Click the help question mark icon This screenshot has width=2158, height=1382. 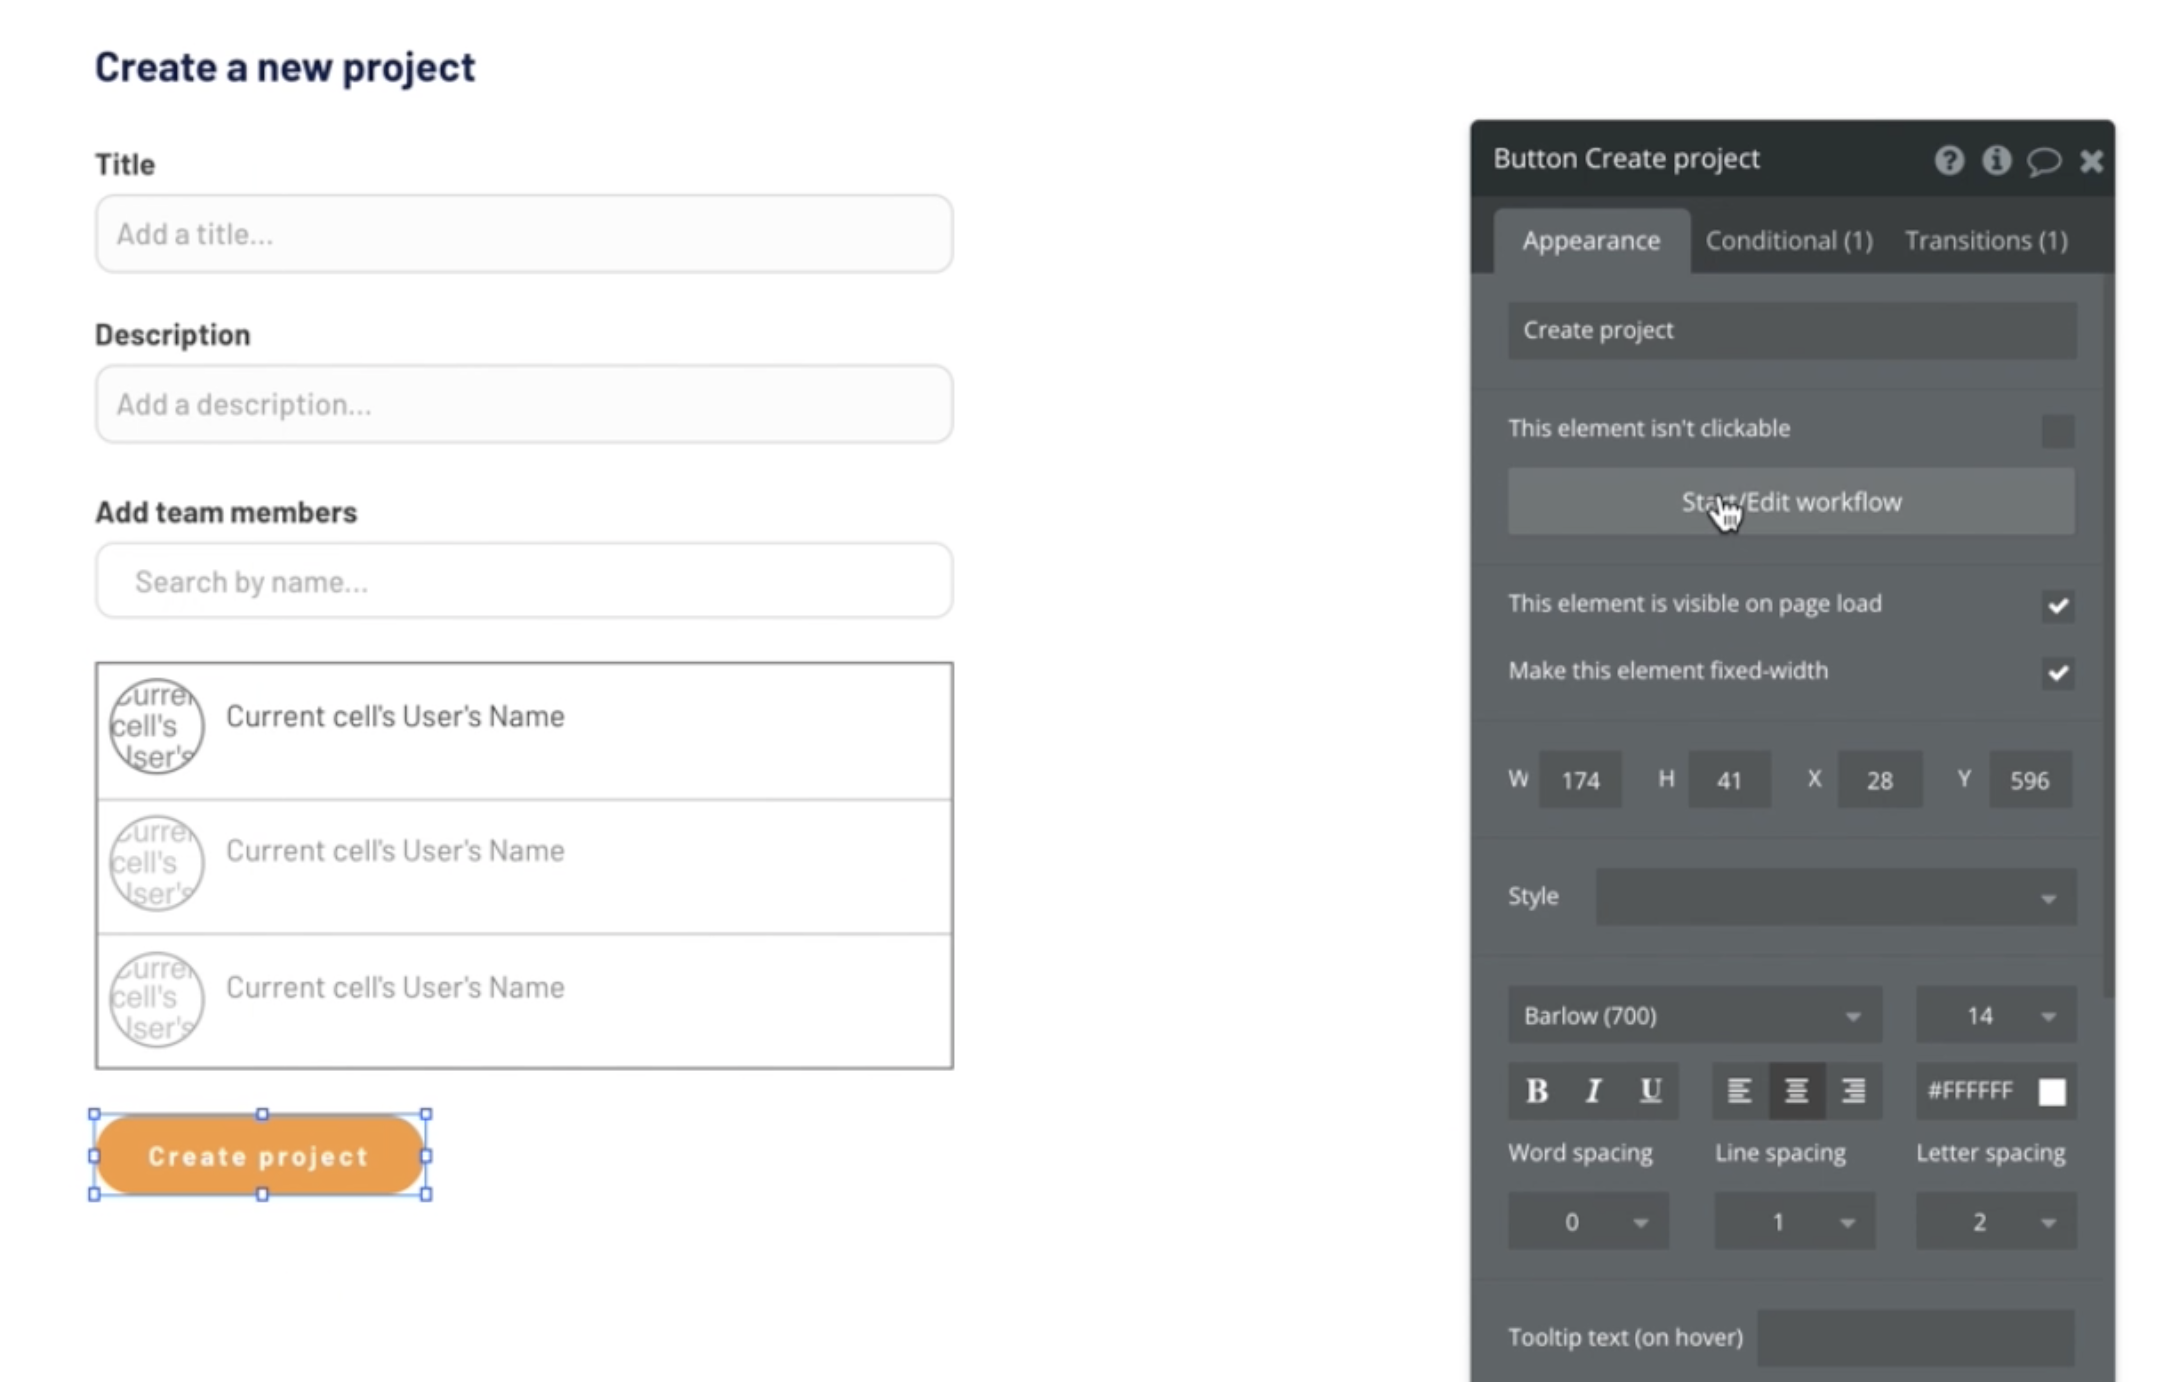1948,160
